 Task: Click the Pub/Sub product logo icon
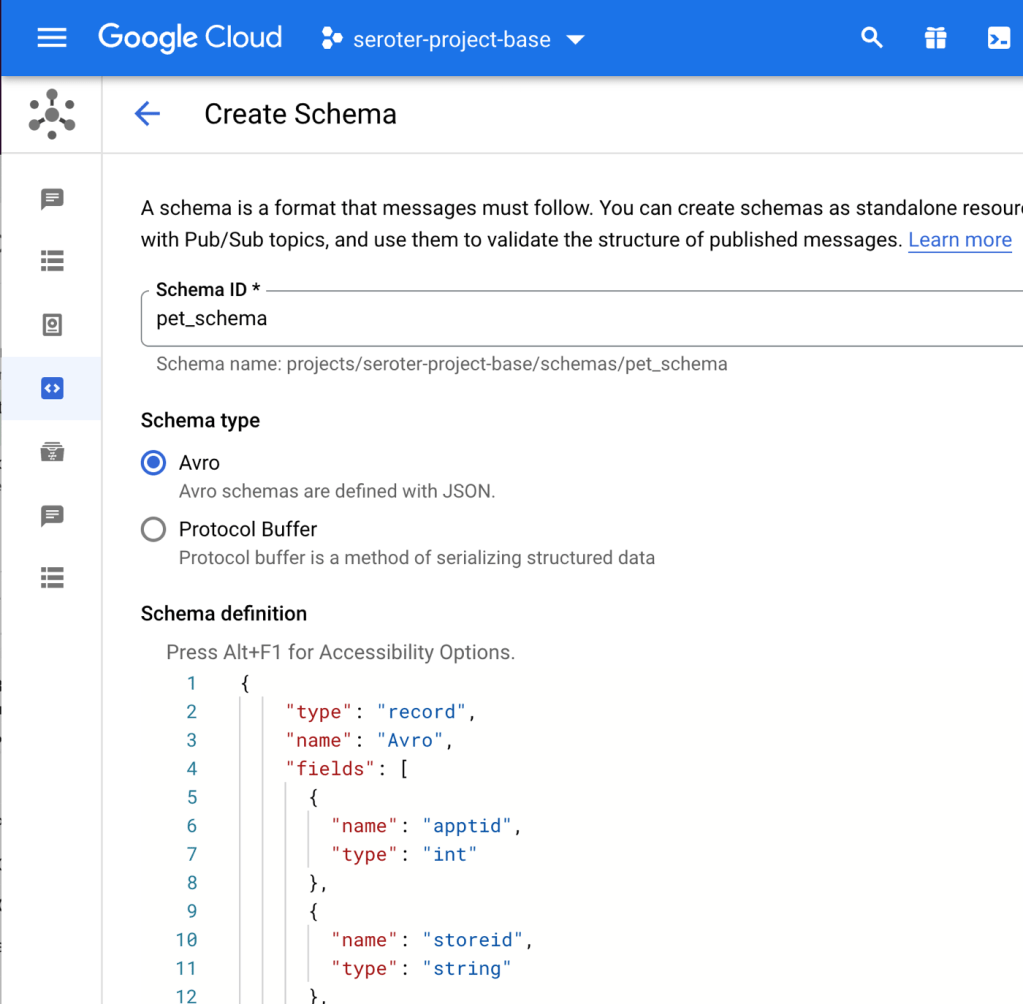(52, 114)
